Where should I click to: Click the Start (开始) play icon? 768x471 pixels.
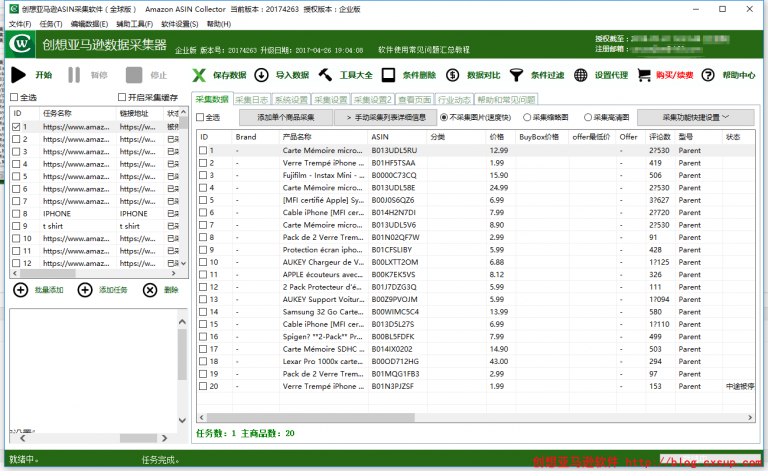click(19, 75)
